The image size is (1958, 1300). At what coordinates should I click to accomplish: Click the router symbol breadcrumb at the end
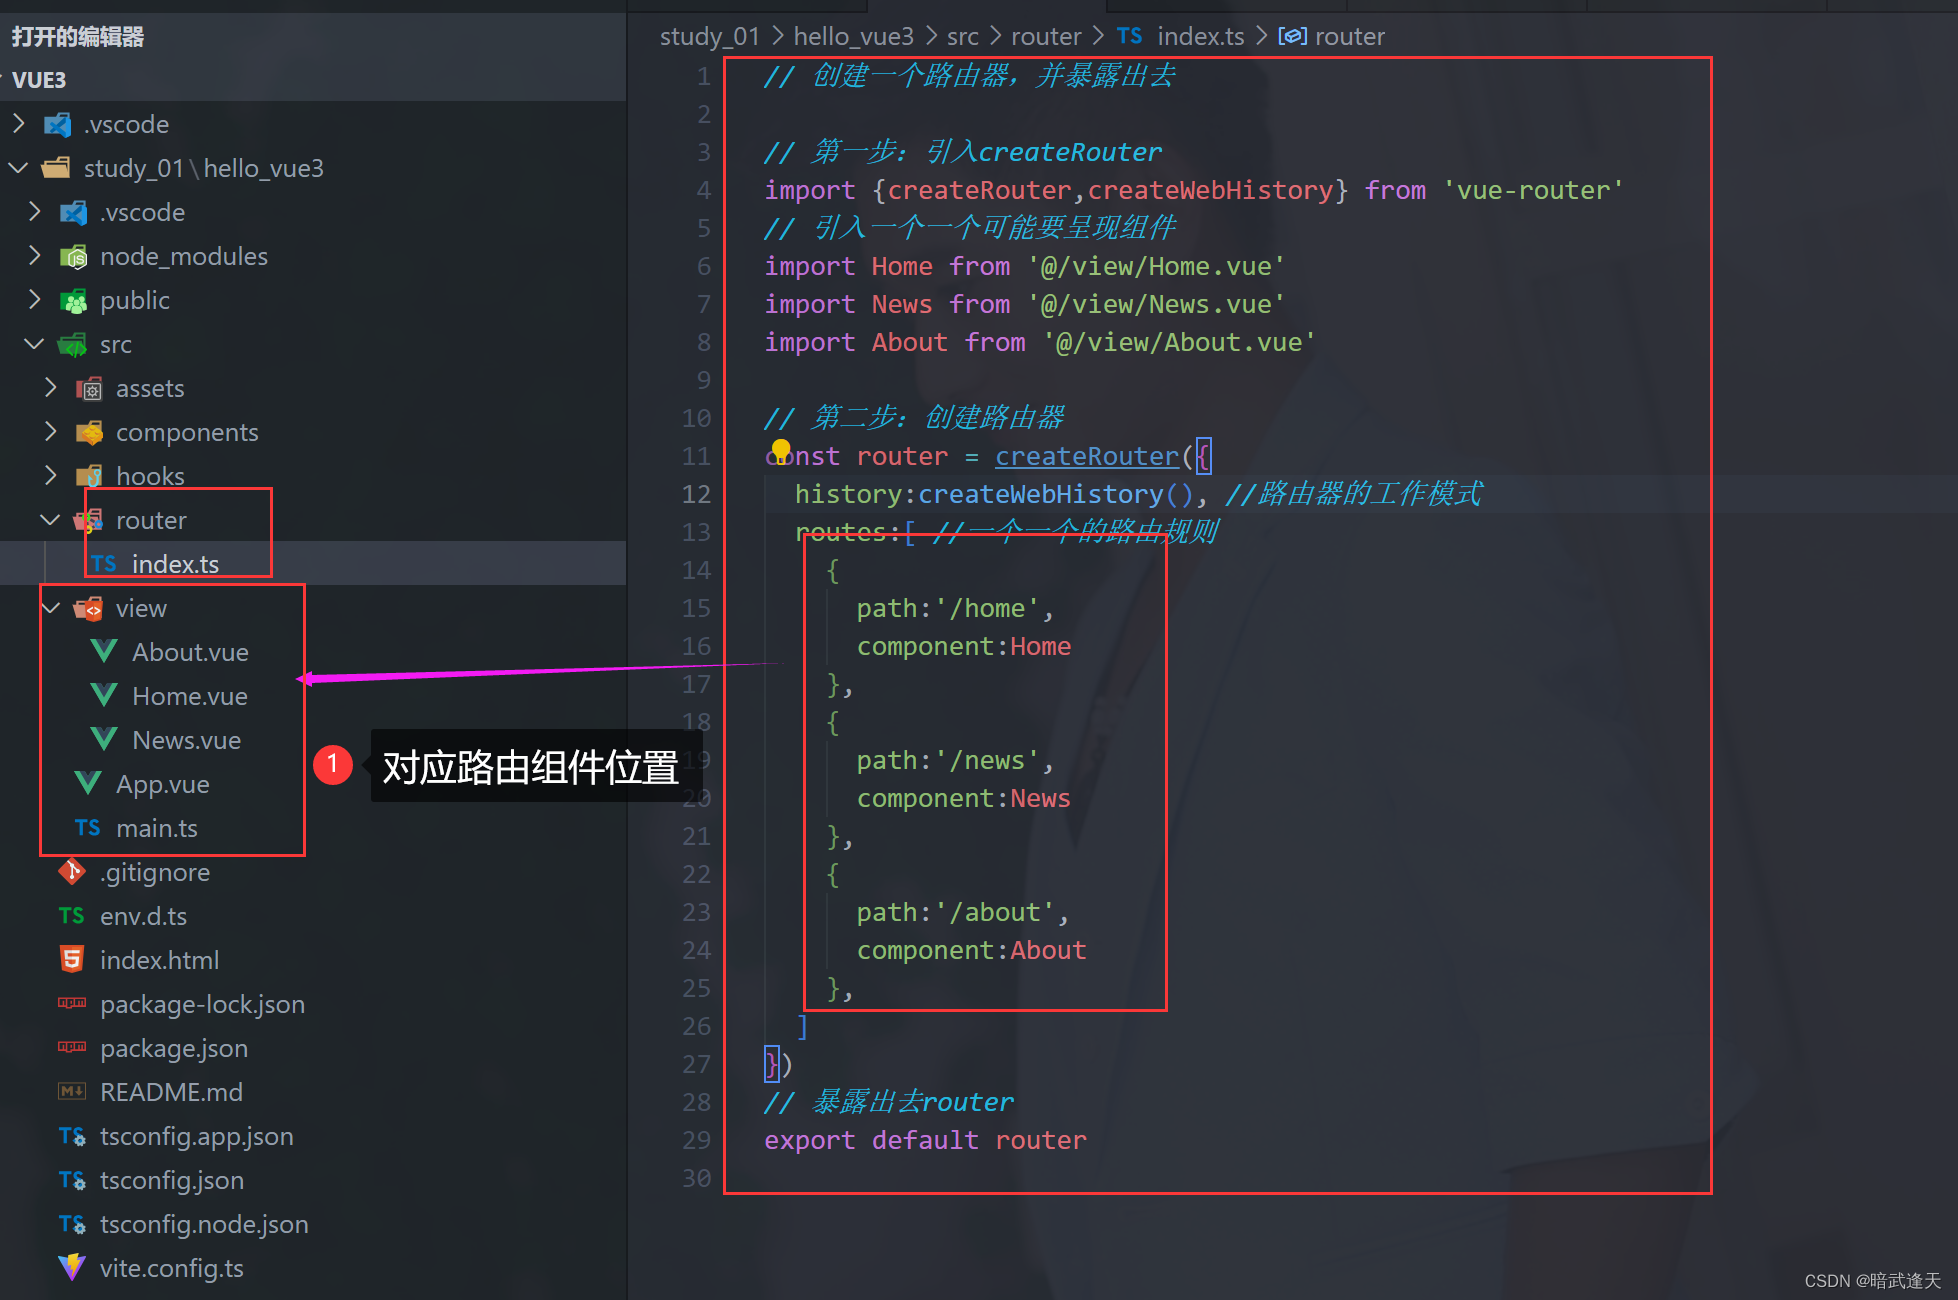[x=1350, y=36]
